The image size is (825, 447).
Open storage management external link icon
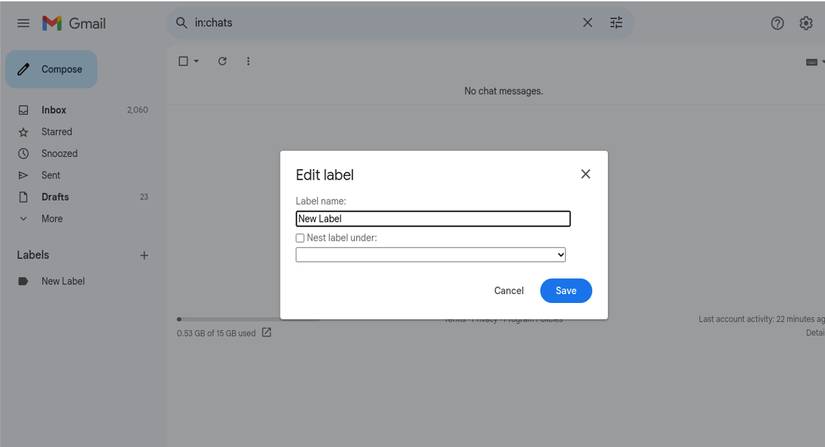click(267, 333)
